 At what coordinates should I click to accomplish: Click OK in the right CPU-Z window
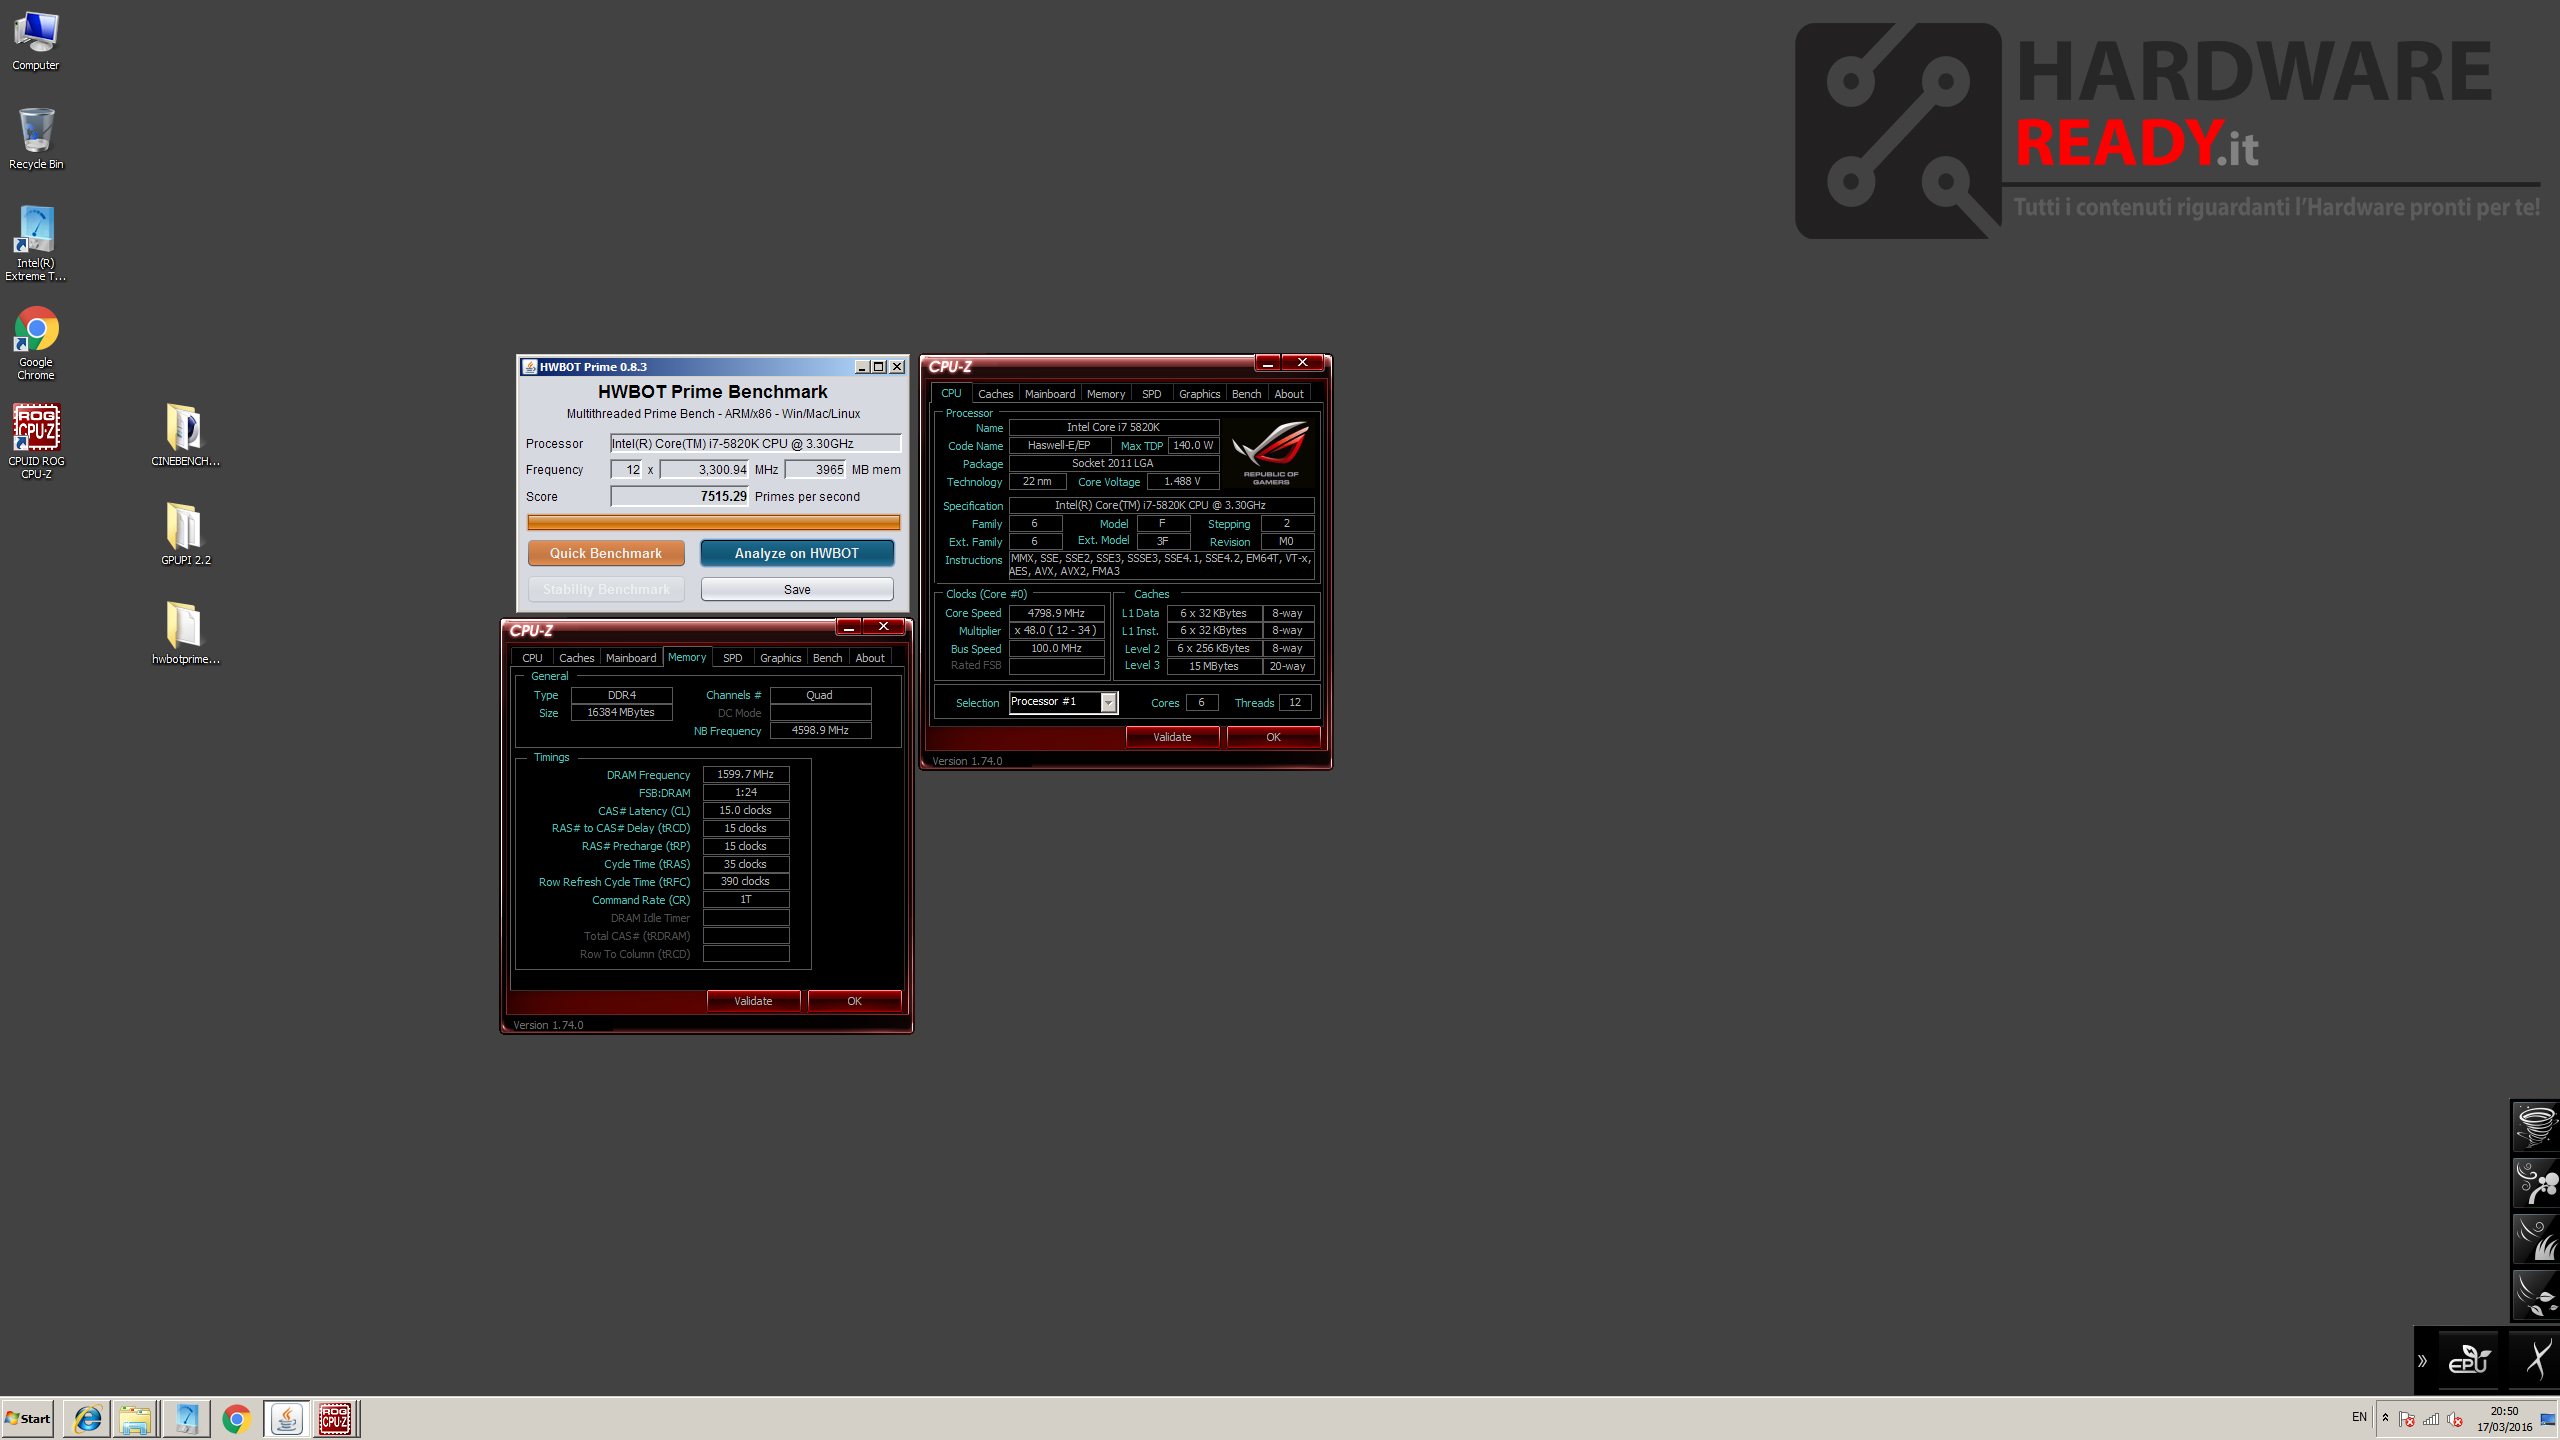tap(1273, 737)
